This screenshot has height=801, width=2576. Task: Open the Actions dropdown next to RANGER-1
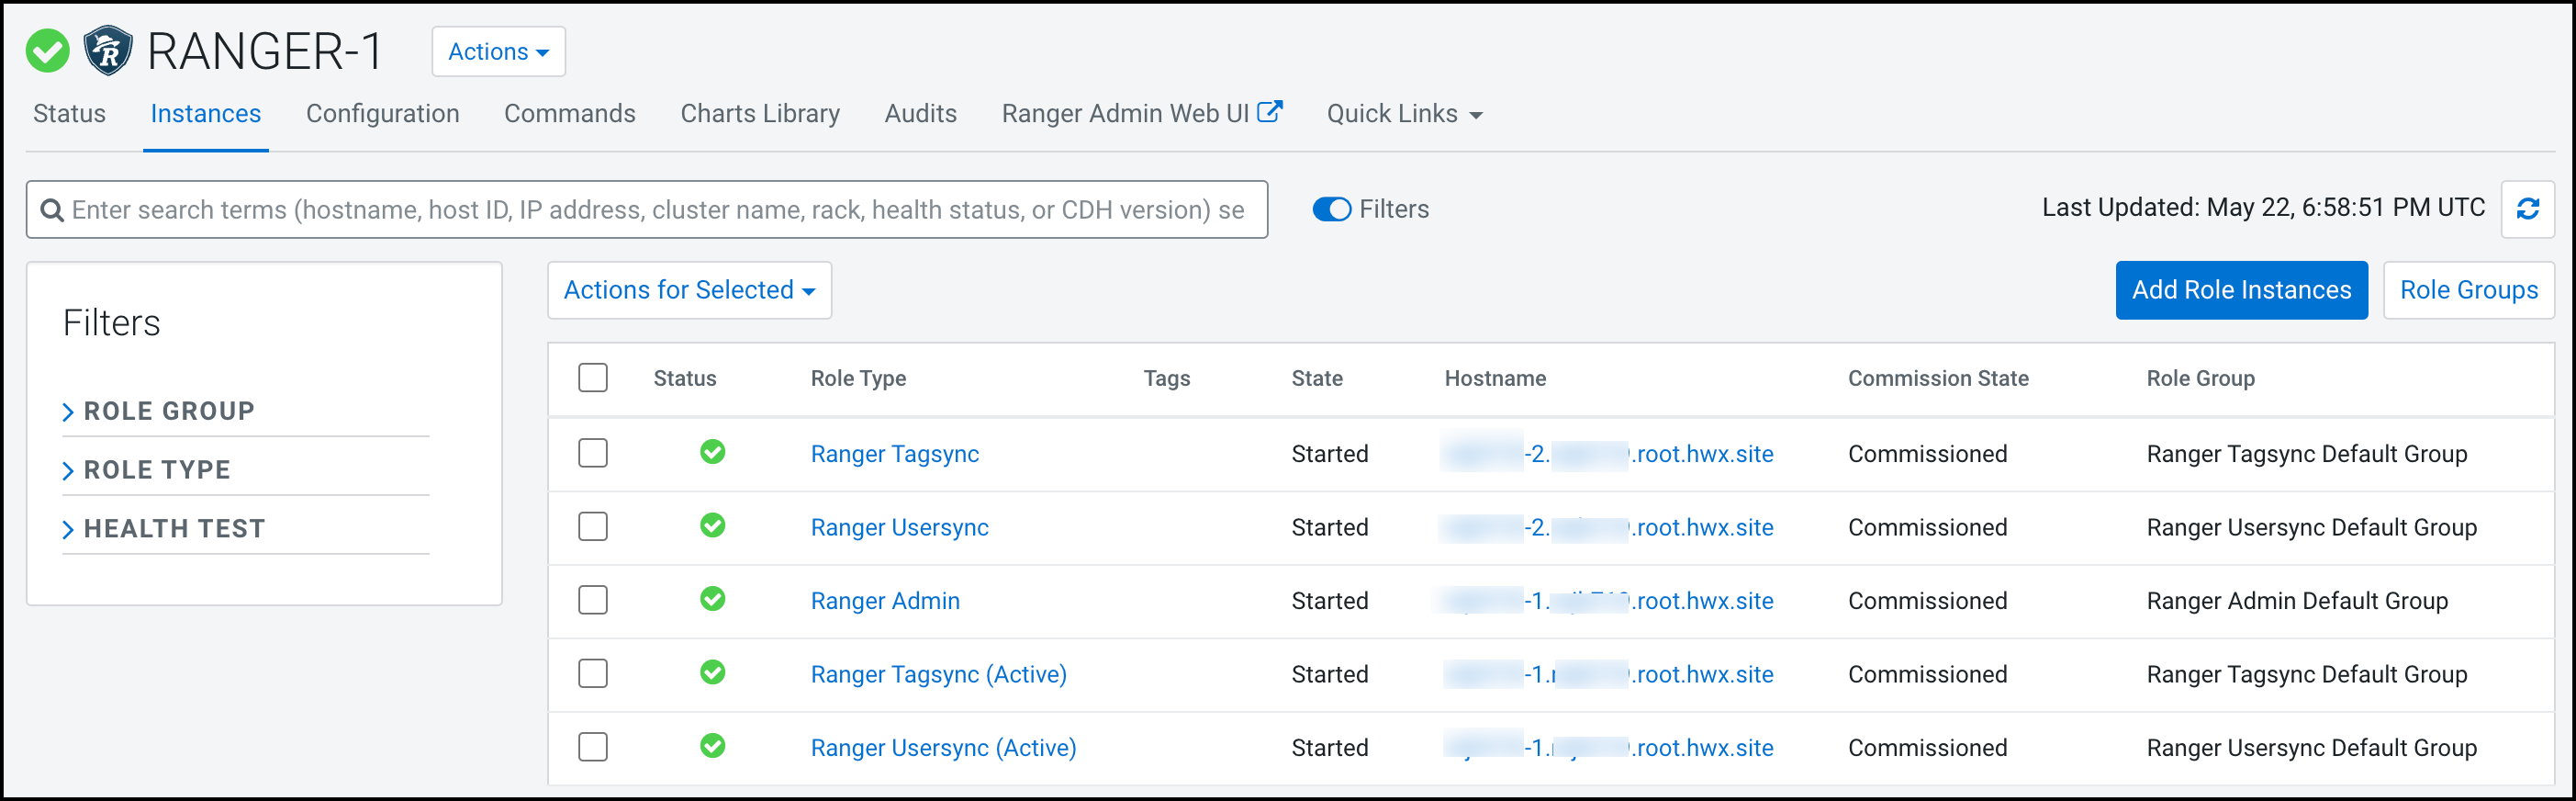(498, 52)
